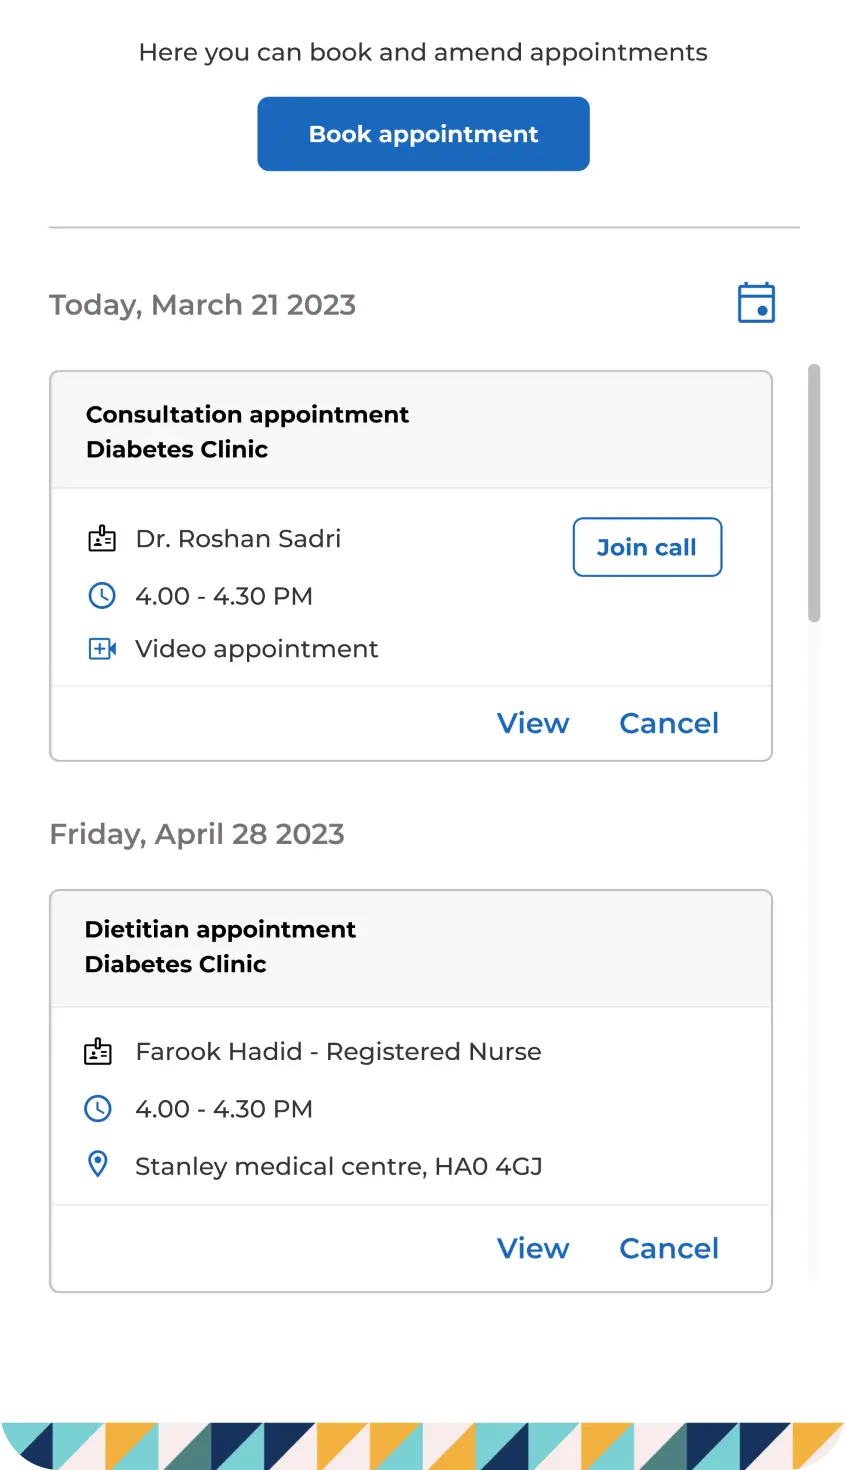View the Dietitian appointment details

pos(533,1248)
